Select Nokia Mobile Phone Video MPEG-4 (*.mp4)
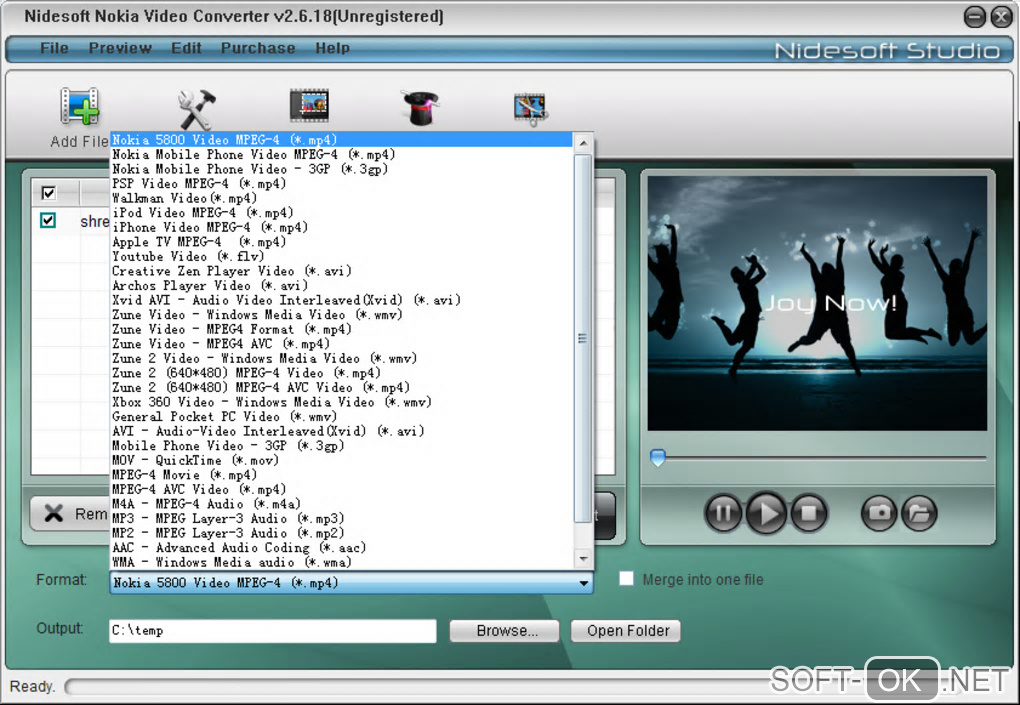 342,154
